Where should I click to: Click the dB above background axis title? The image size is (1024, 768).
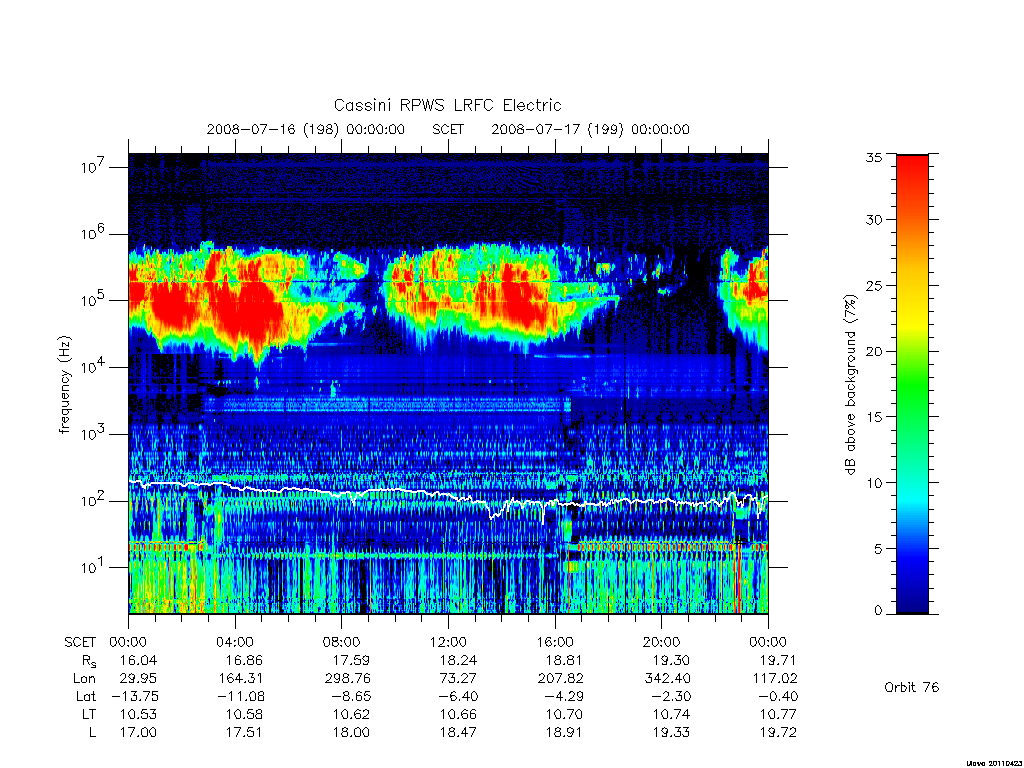850,385
